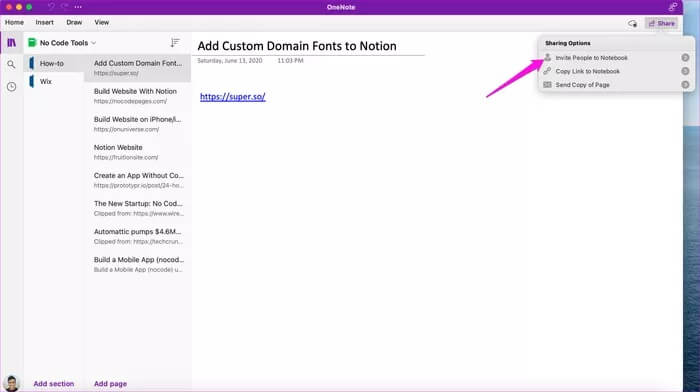
Task: Click help circle beside Copy Link
Action: 685,71
